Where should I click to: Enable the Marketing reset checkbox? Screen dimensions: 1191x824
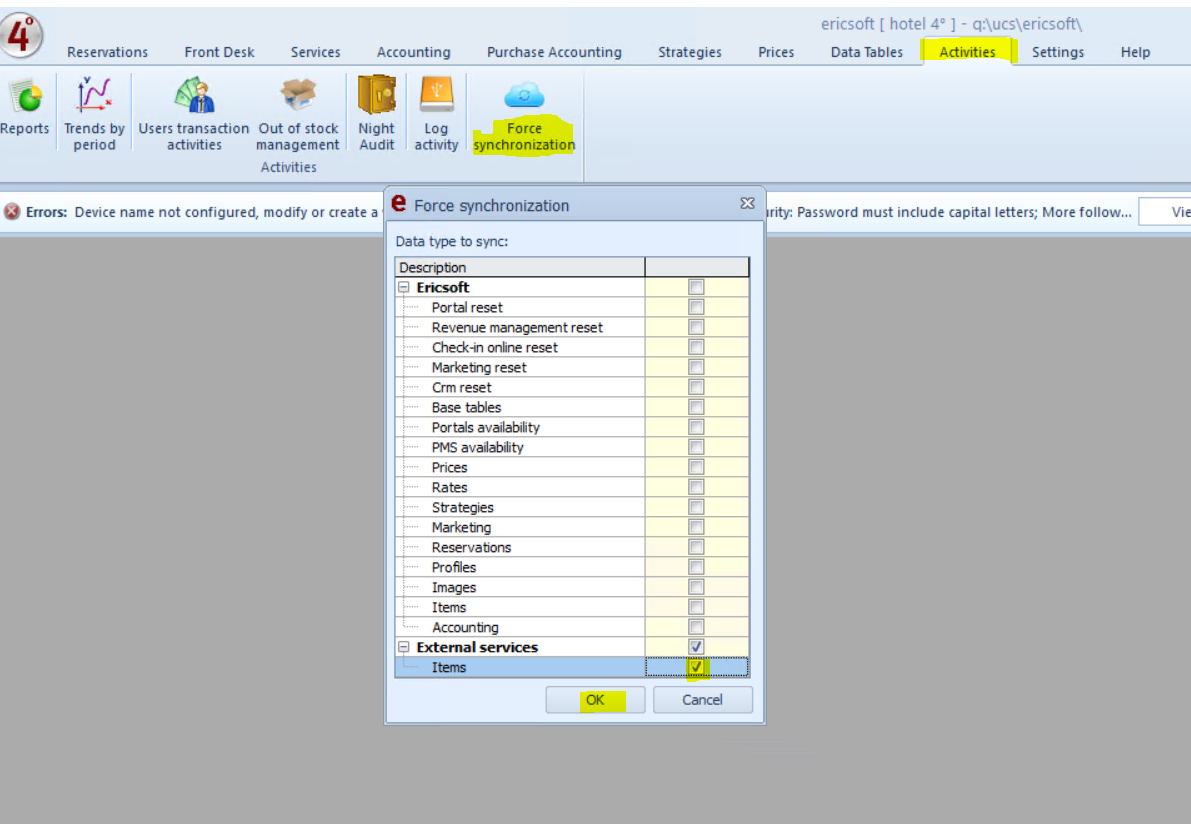click(696, 367)
